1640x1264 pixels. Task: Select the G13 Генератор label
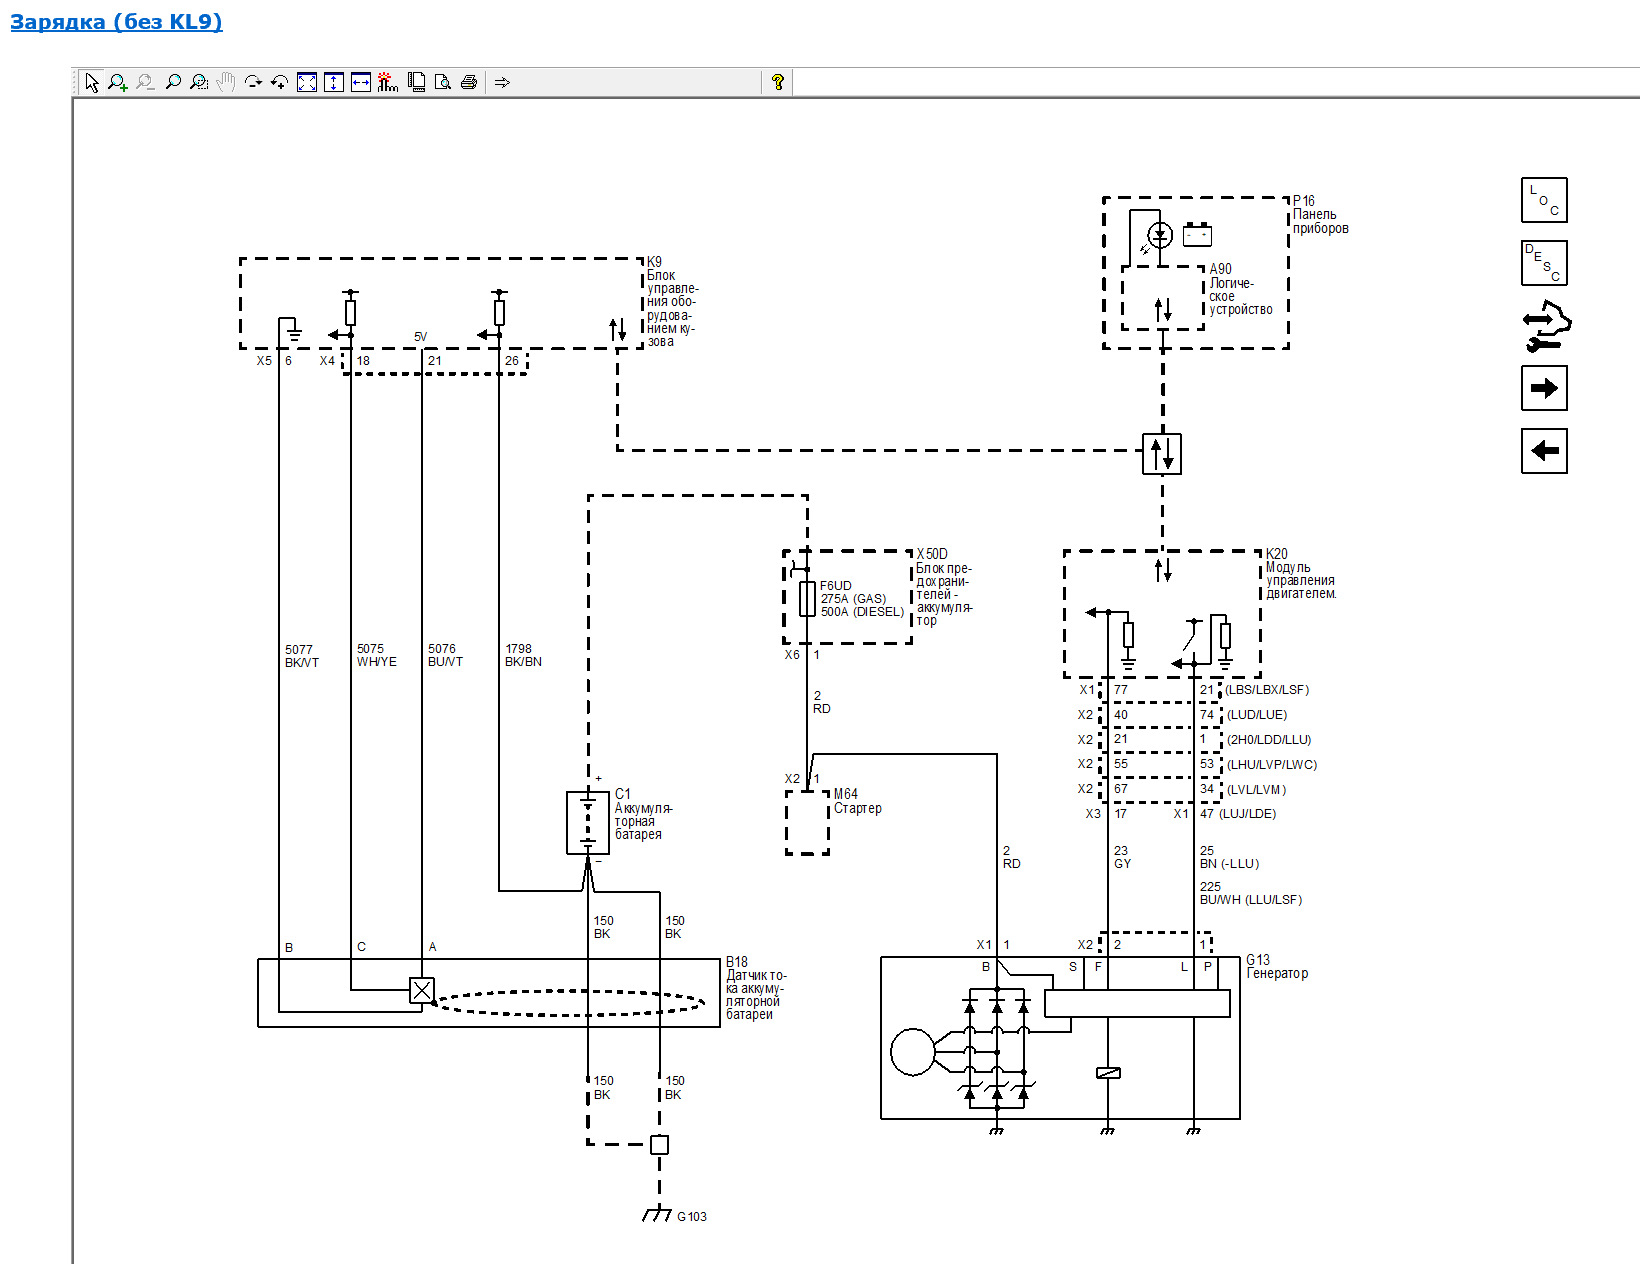(1277, 966)
